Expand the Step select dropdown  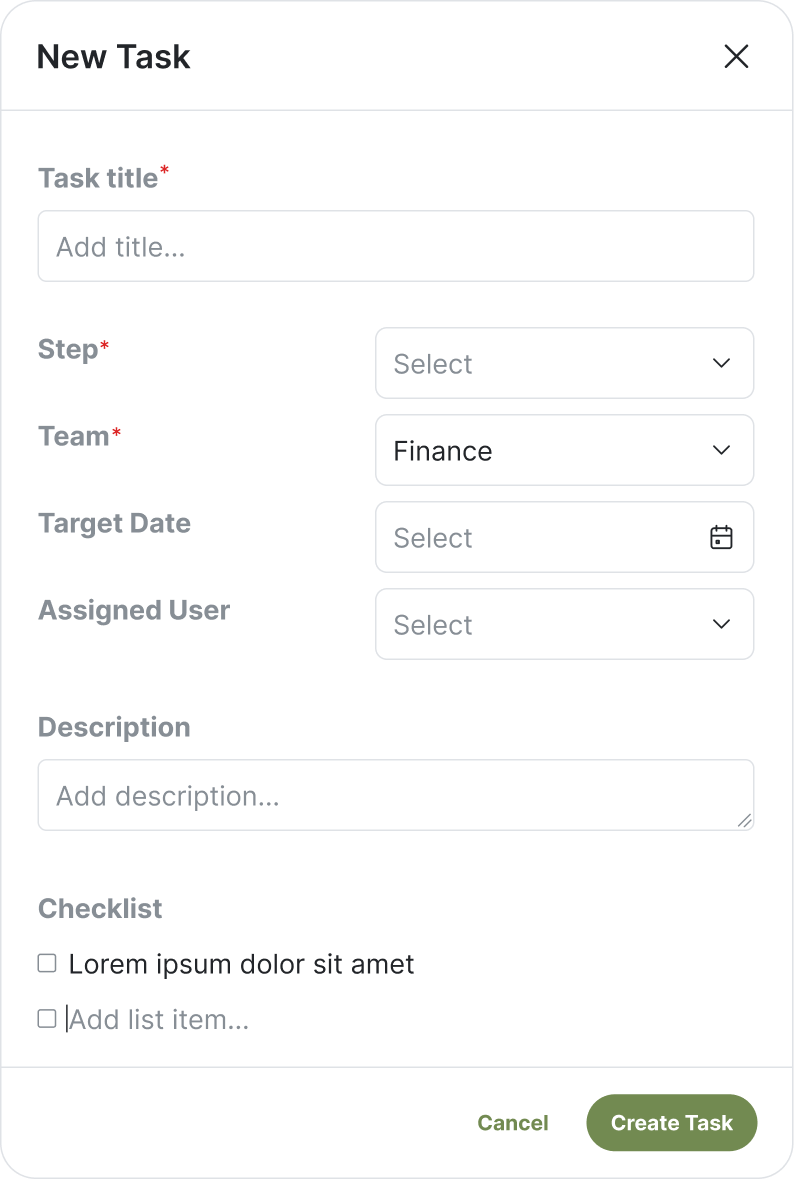[x=565, y=363]
